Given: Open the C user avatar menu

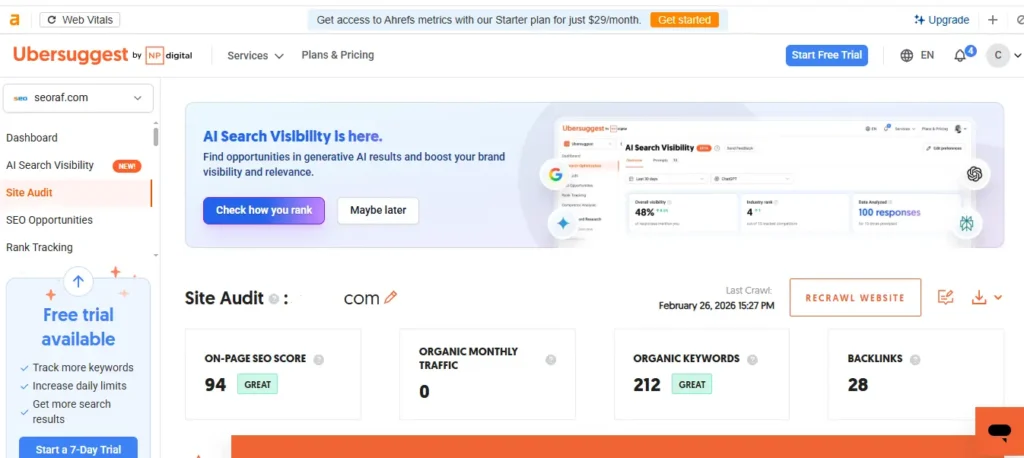Looking at the screenshot, I should [997, 56].
